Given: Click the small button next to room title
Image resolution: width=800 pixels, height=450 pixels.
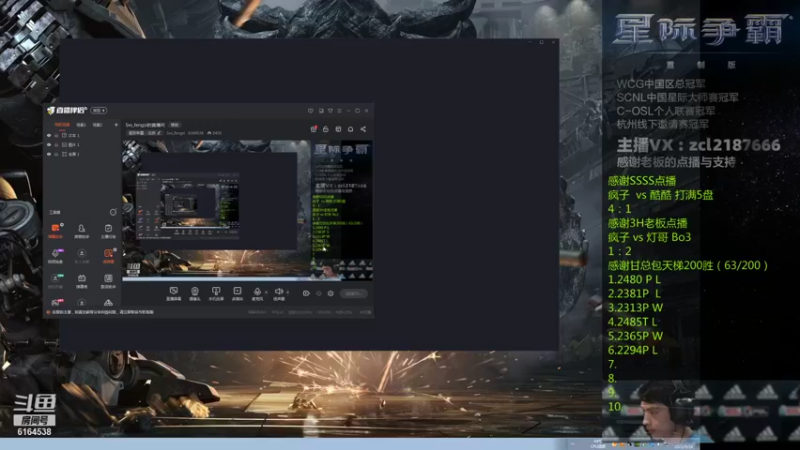Looking at the screenshot, I should click(x=175, y=125).
